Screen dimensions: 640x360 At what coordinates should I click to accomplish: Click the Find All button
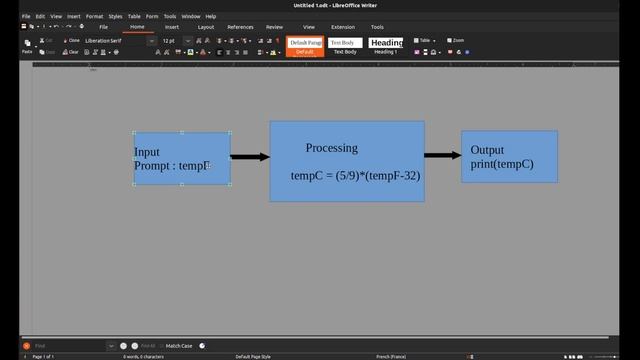(x=148, y=346)
